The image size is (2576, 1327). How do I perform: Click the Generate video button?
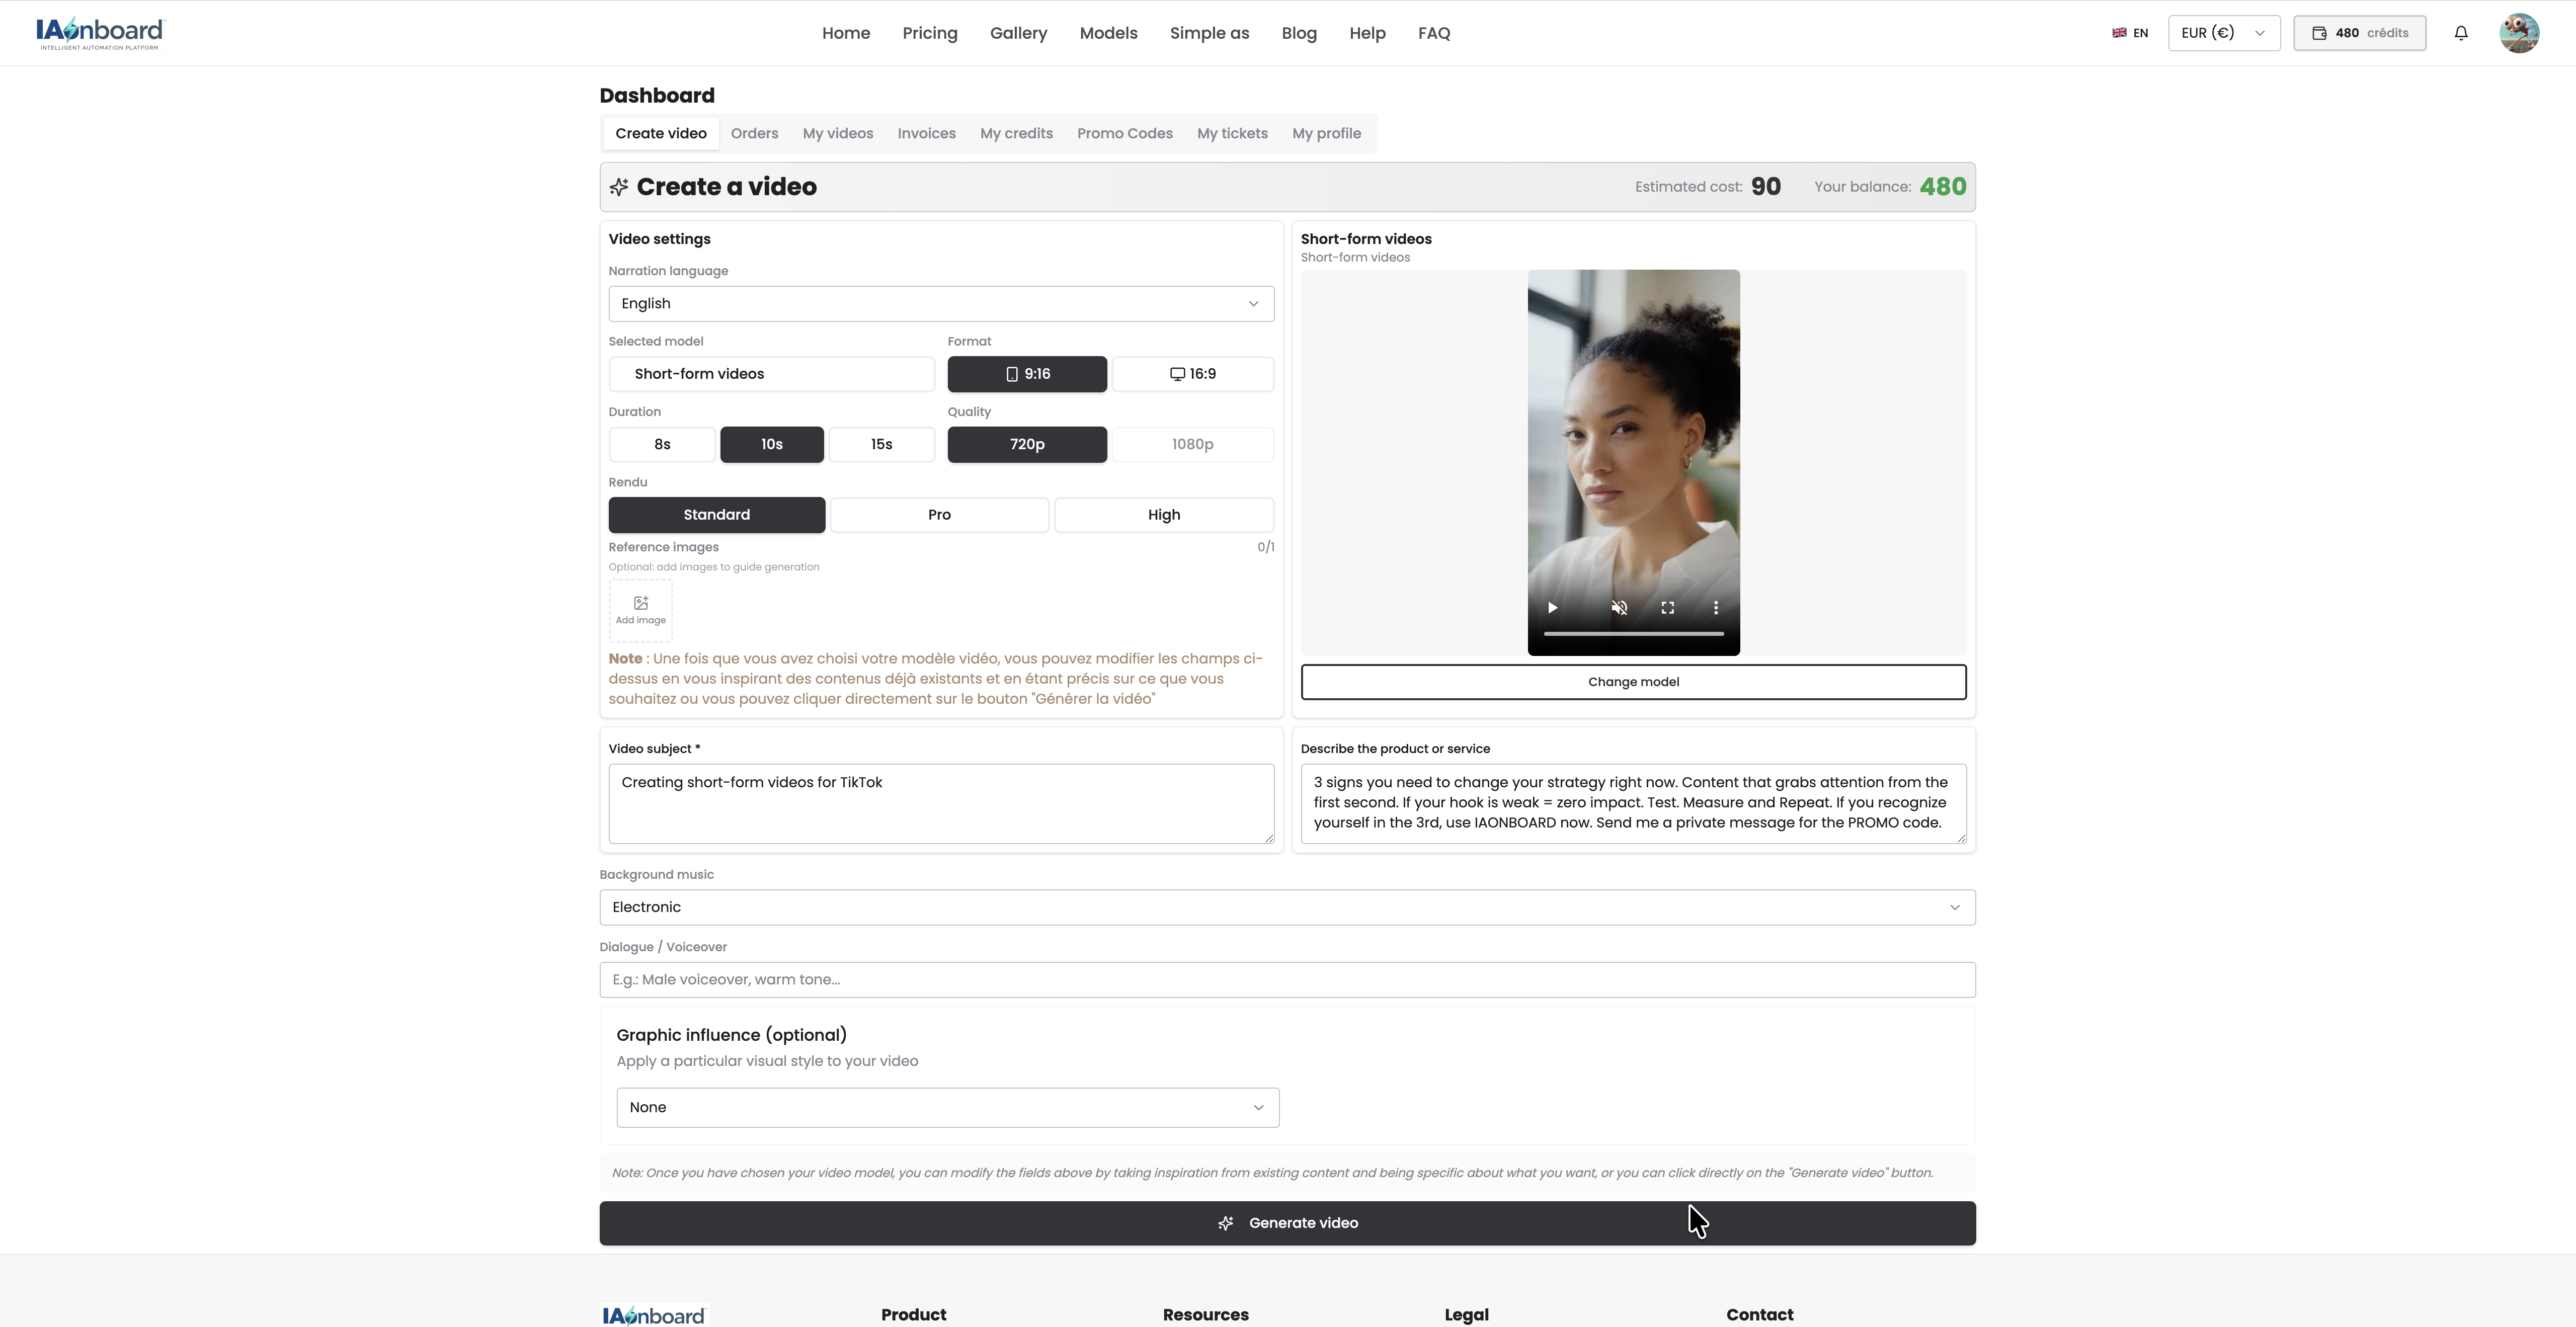(1287, 1222)
